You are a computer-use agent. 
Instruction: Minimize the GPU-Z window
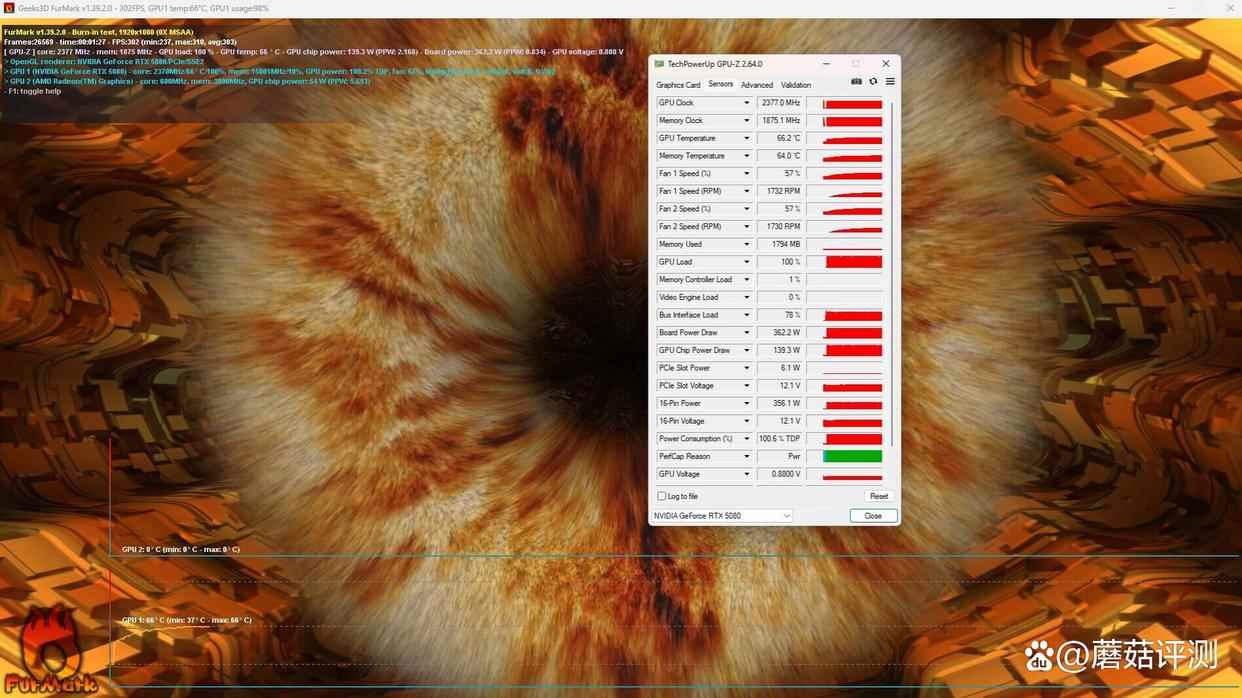(x=826, y=64)
